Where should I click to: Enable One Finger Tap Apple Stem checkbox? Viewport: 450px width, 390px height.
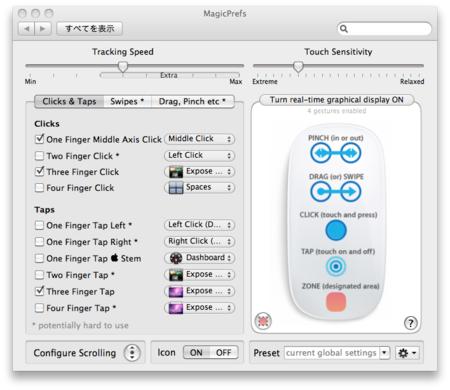coord(39,258)
